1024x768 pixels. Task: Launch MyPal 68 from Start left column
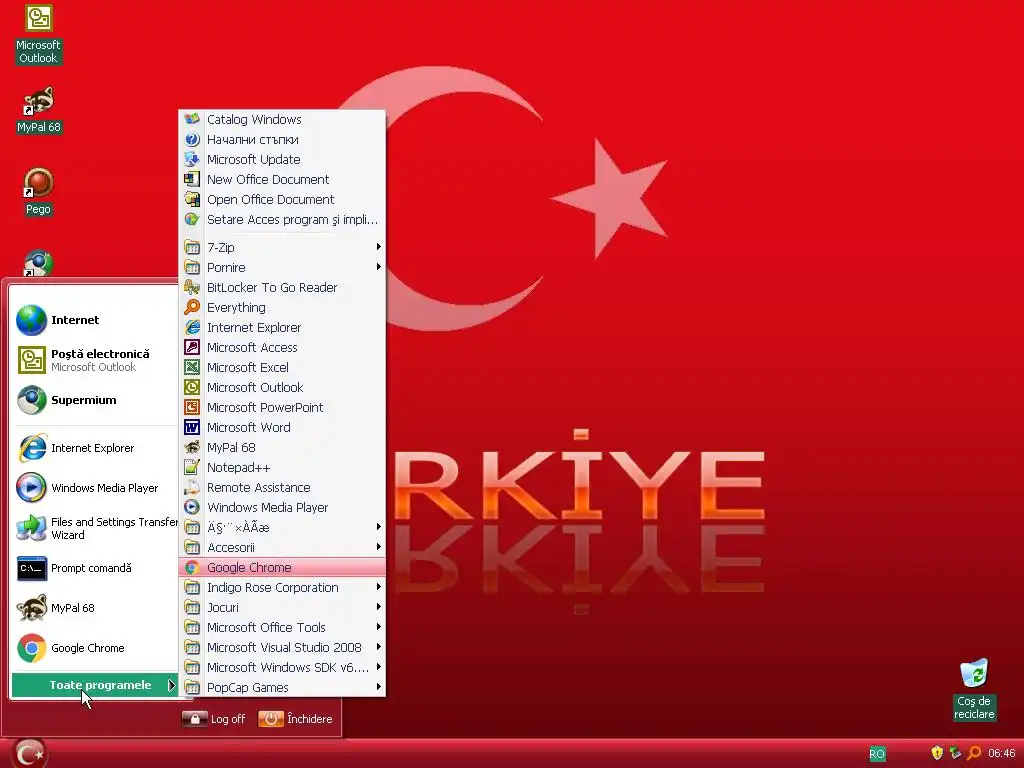pyautogui.click(x=95, y=608)
